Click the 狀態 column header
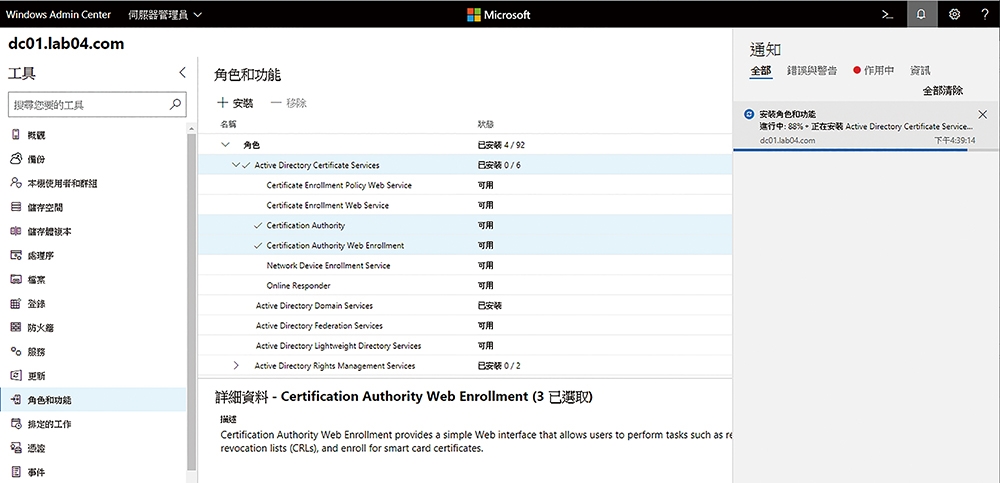Screen dimensions: 1000x483 point(485,124)
